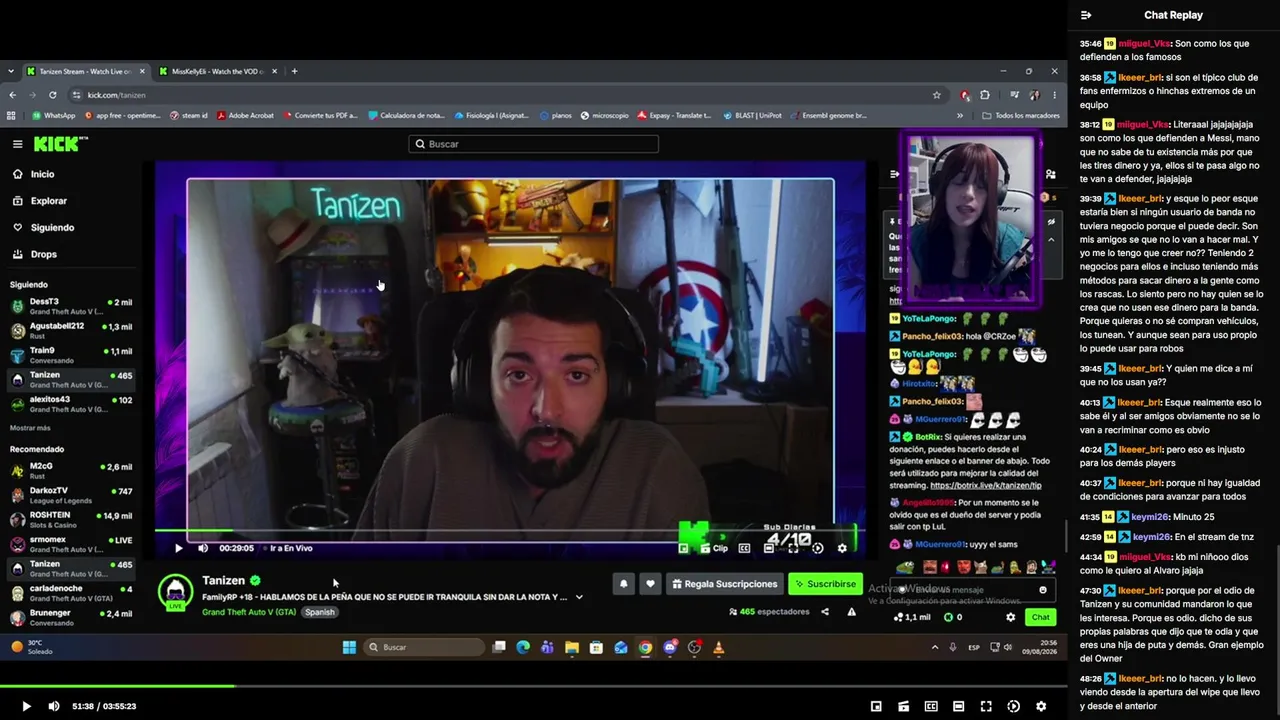Open Grand Theft Auto V (GTA) category link
This screenshot has height=720, width=1280.
248,612
